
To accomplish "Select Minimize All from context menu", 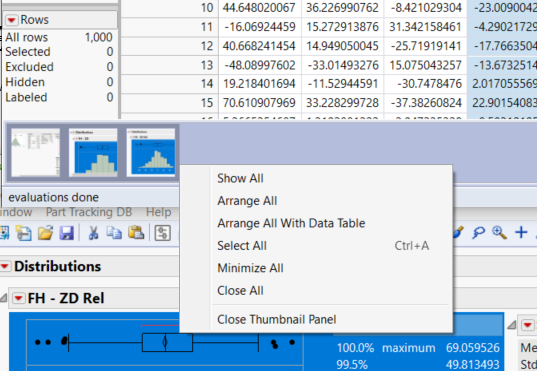I will click(x=250, y=268).
